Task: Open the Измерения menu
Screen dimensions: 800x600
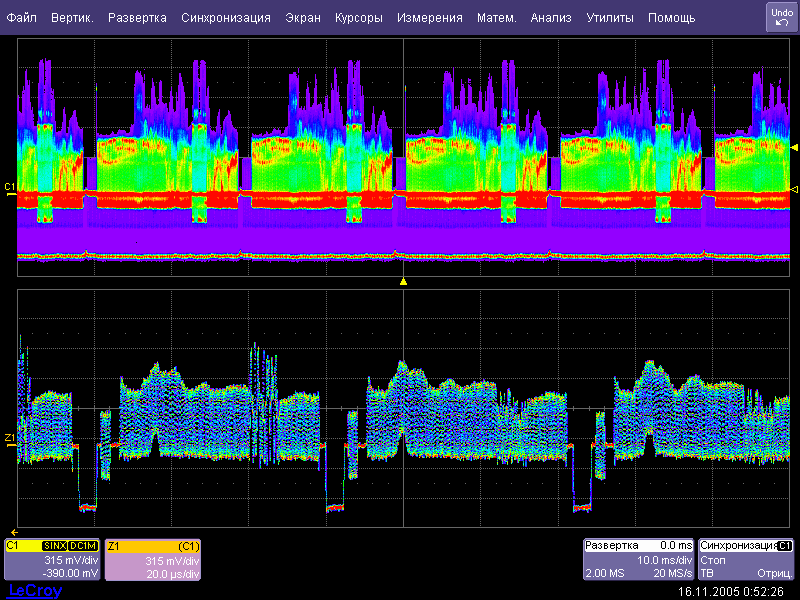Action: pos(429,18)
